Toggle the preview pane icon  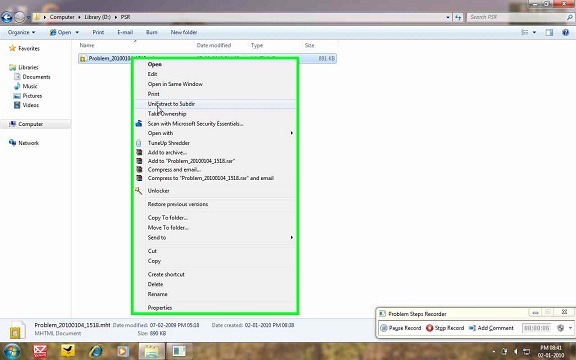coord(549,32)
